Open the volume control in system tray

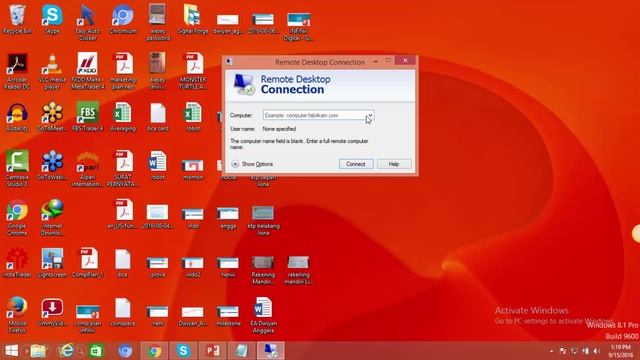coord(596,351)
